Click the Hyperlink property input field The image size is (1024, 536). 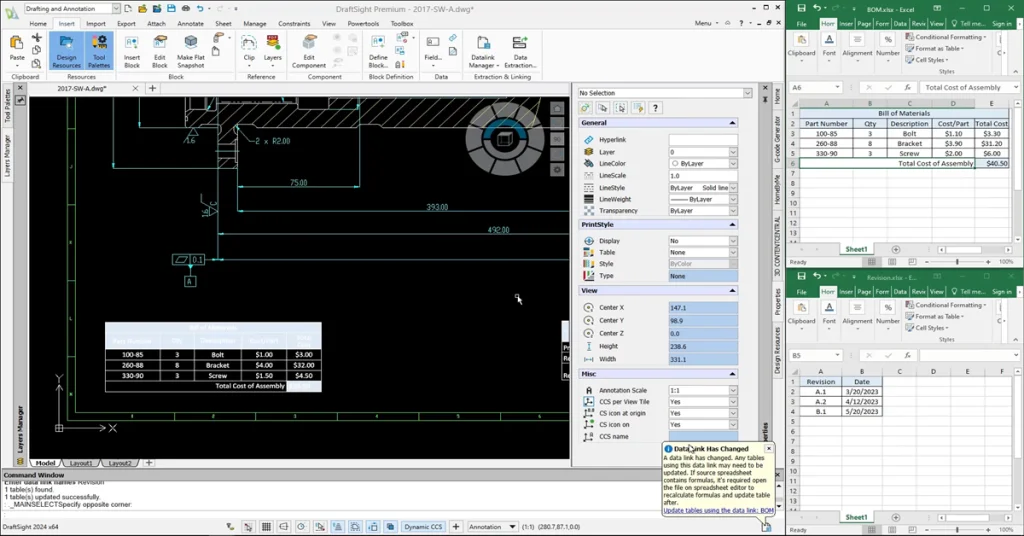tap(702, 140)
